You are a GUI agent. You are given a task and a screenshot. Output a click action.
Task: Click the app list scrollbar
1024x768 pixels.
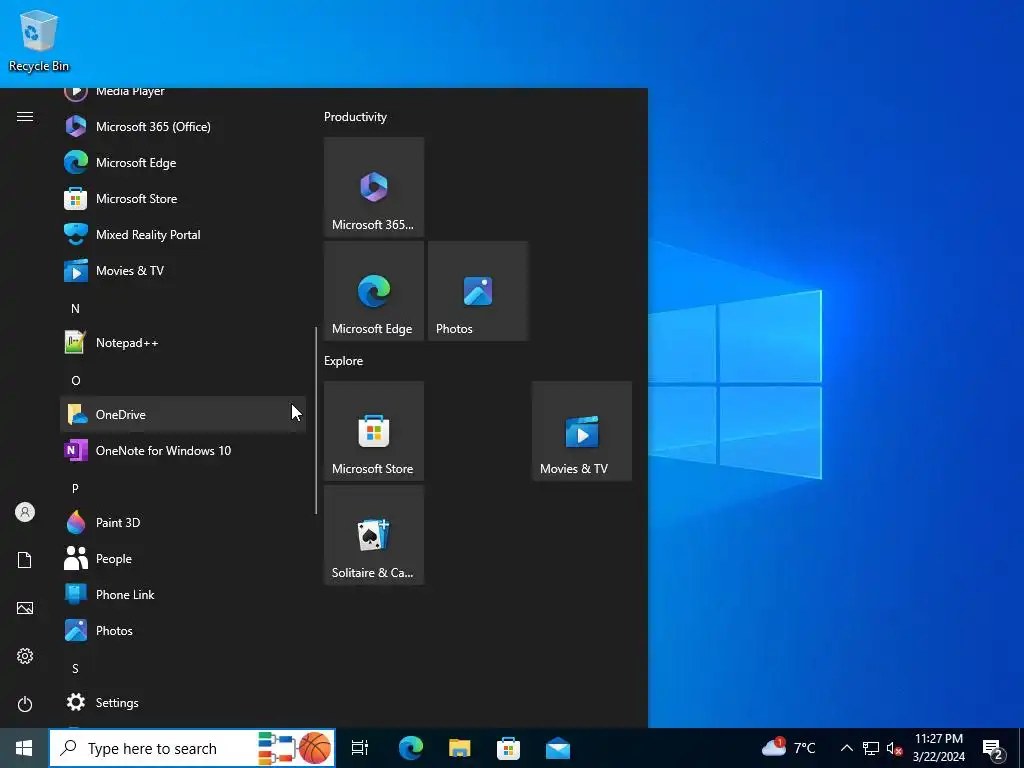(316, 420)
